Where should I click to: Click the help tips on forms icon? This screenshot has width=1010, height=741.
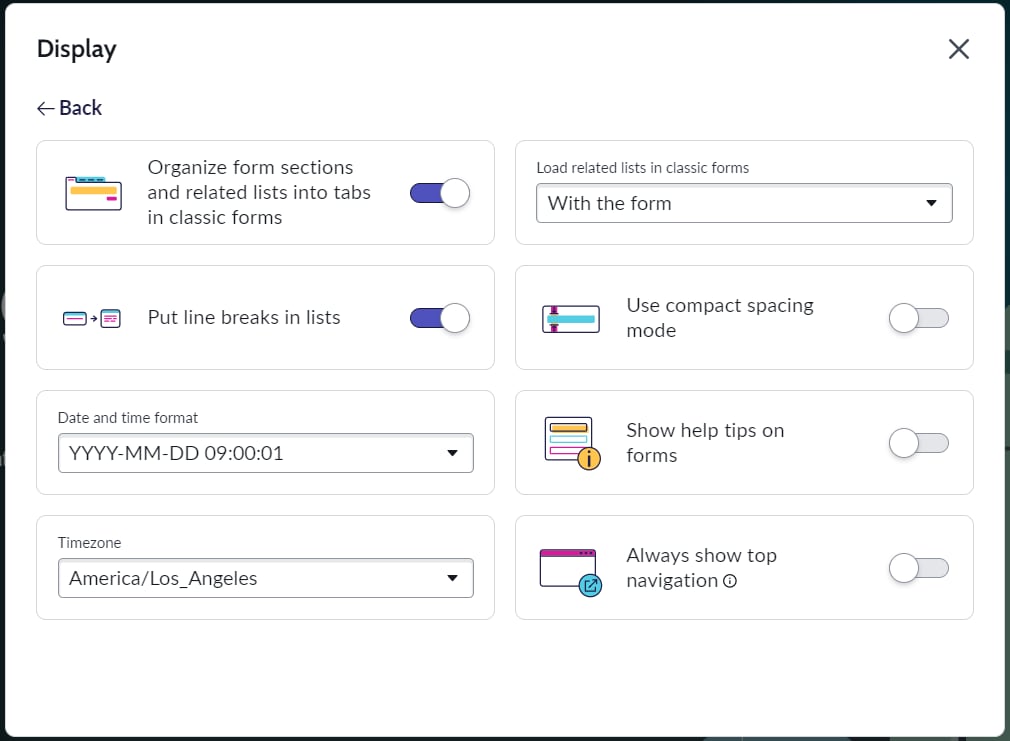click(x=570, y=442)
